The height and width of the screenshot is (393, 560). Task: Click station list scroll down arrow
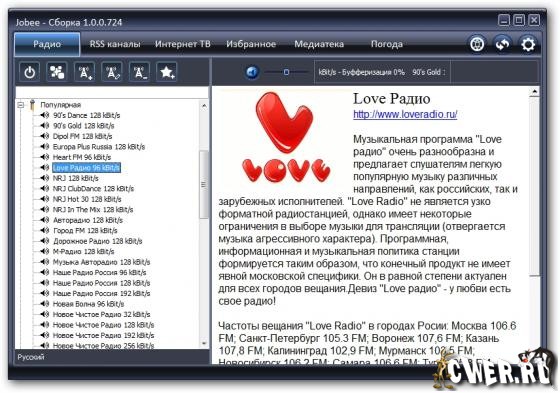[x=204, y=343]
